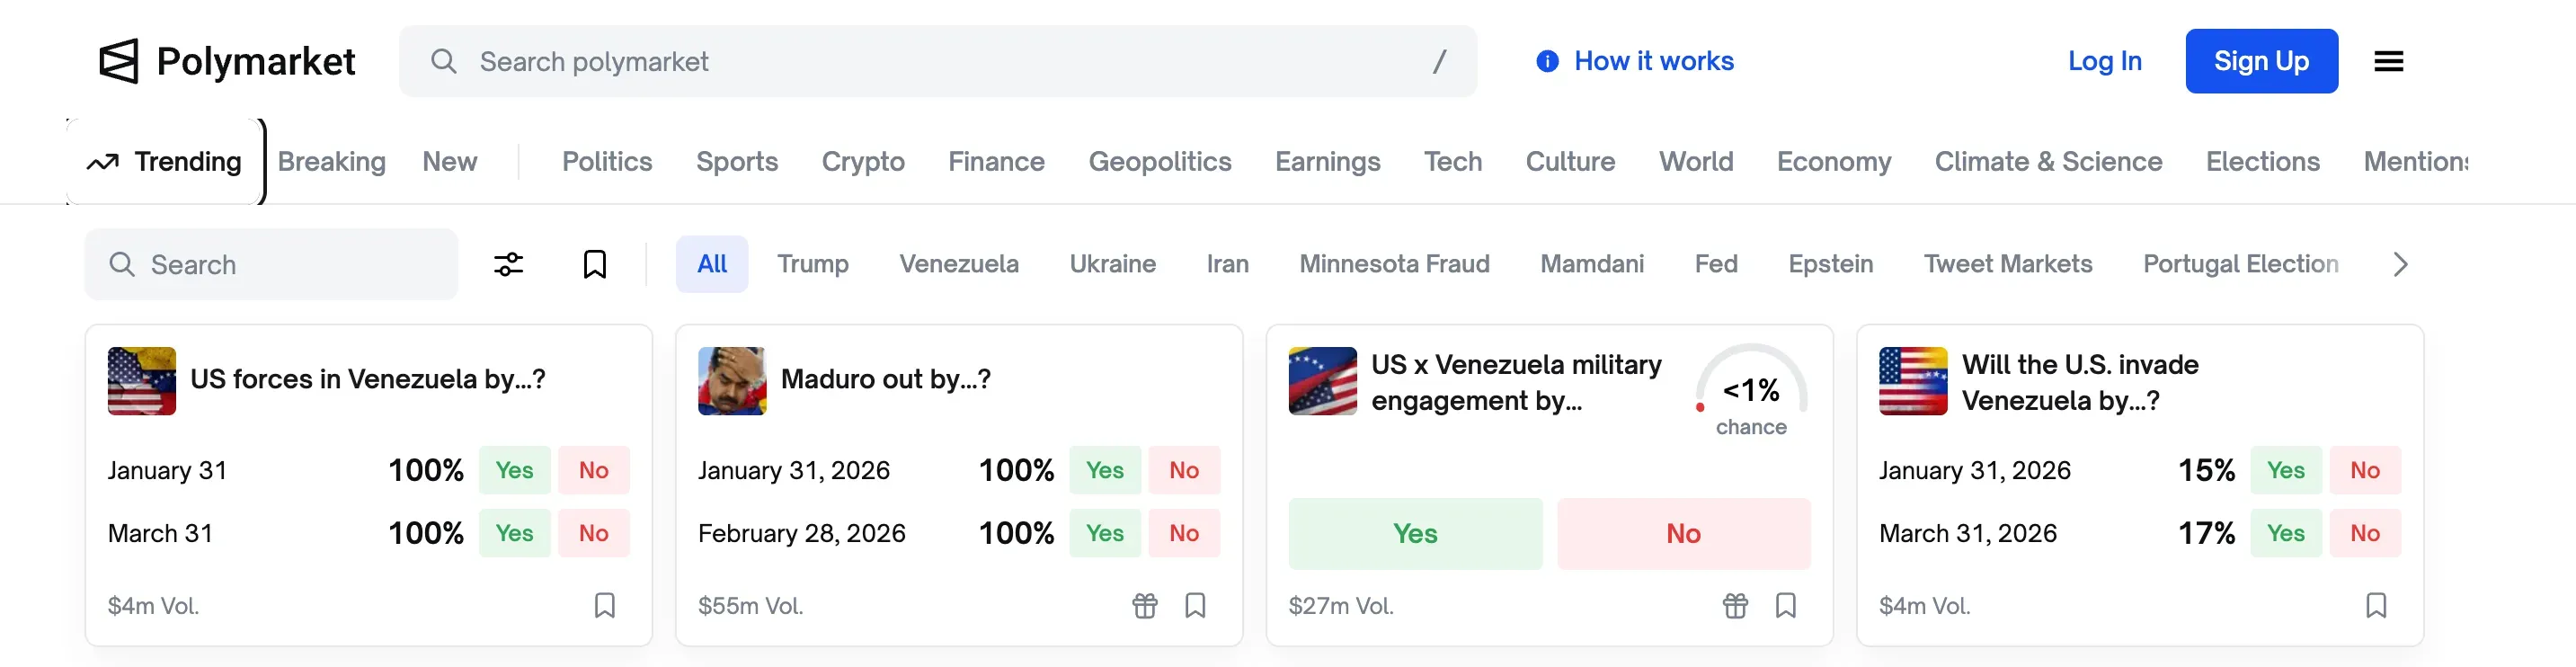Bookmark the Will the U.S. invade Venezuela market
The image size is (2576, 667).
tap(2375, 605)
